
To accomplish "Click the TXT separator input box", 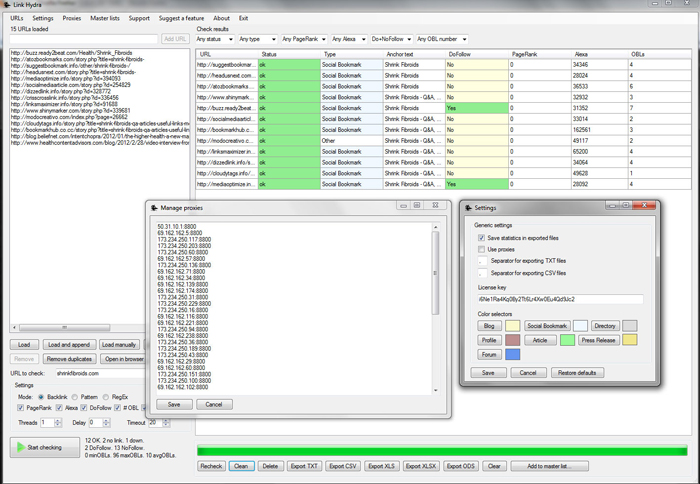I will pos(483,261).
